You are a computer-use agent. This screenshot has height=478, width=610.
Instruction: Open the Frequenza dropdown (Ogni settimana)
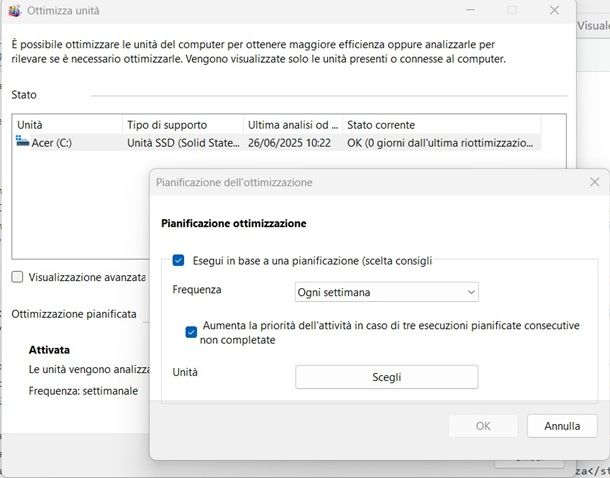(387, 292)
